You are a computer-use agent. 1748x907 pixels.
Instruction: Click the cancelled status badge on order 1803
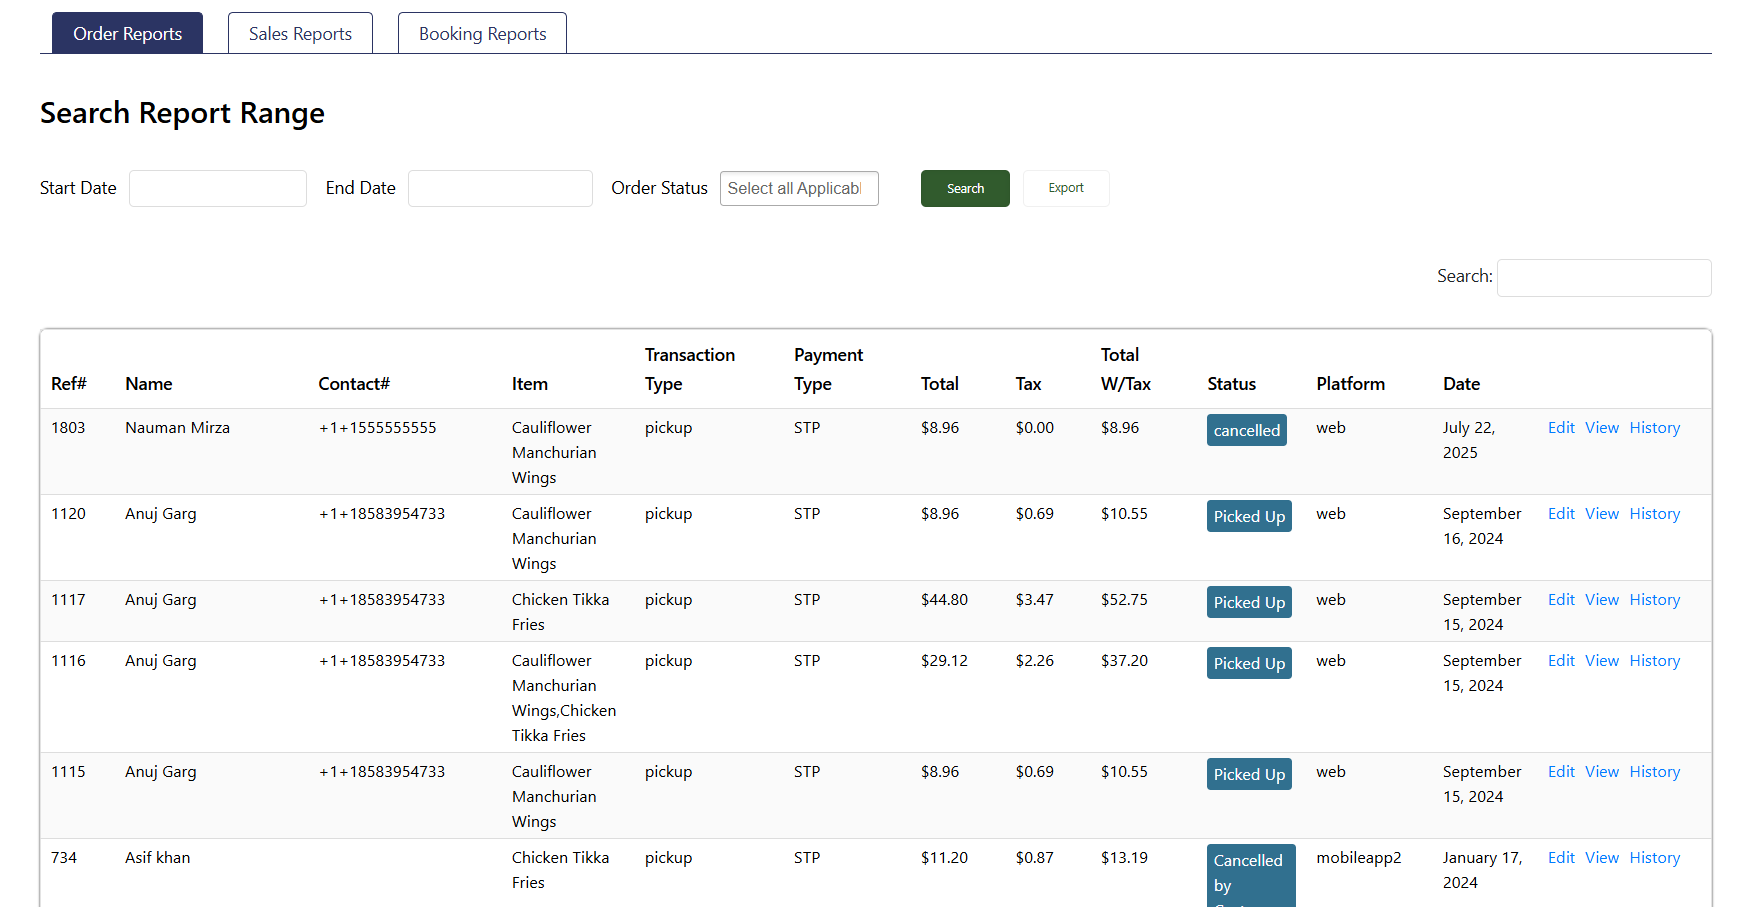click(x=1246, y=431)
